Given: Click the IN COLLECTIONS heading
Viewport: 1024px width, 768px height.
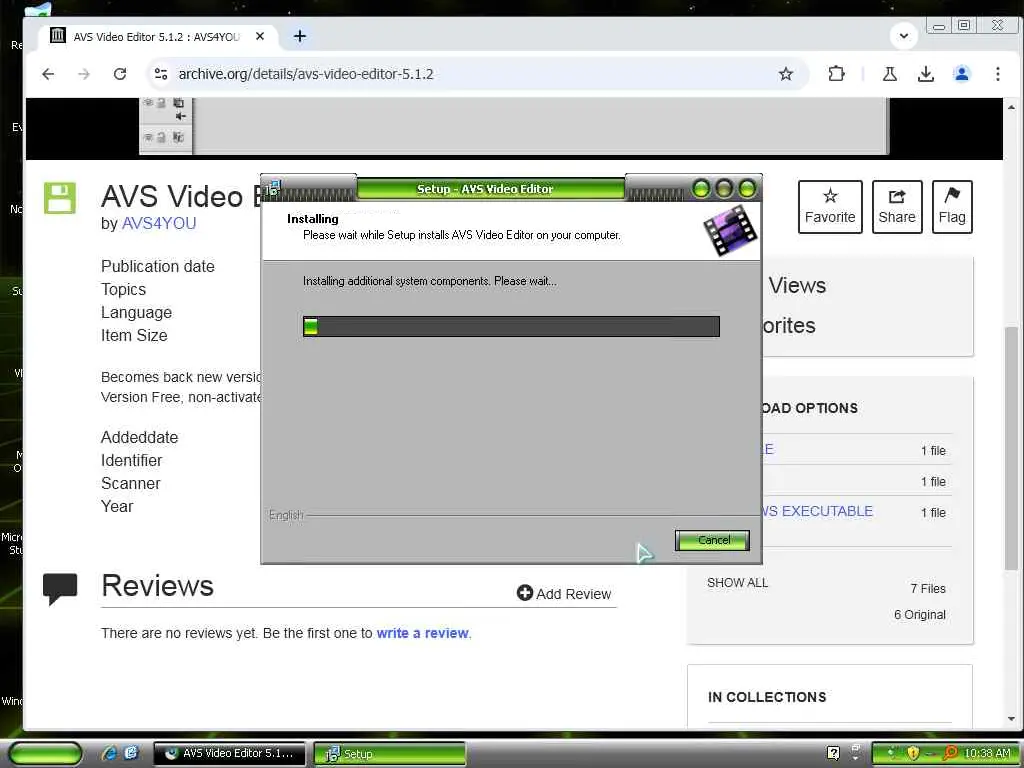Looking at the screenshot, I should click(767, 697).
